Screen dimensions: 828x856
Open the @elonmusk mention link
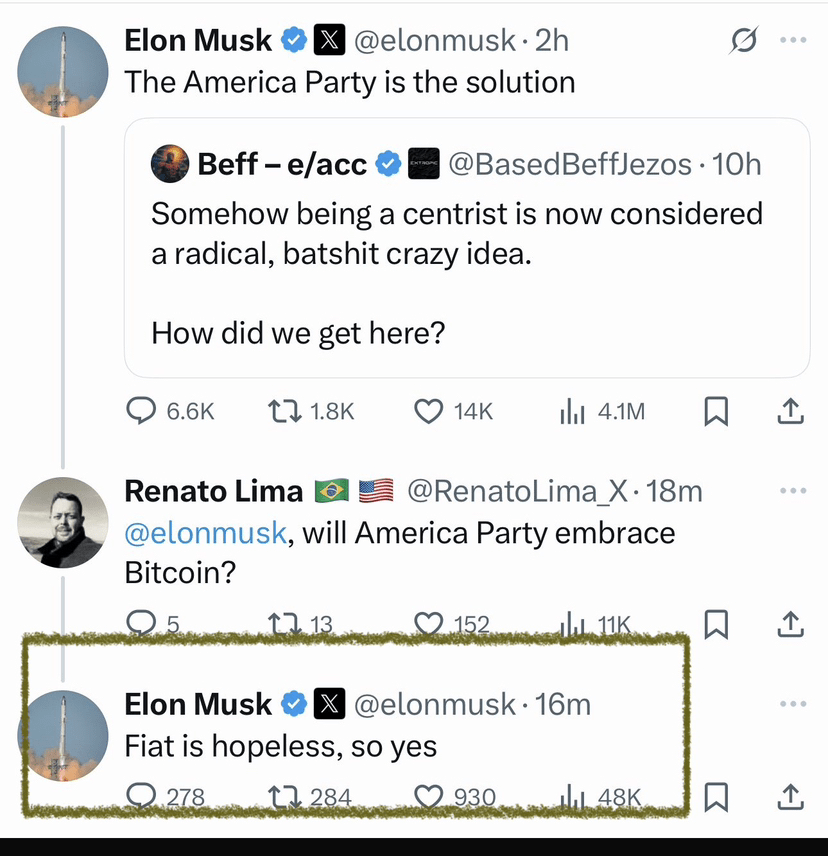[x=205, y=533]
